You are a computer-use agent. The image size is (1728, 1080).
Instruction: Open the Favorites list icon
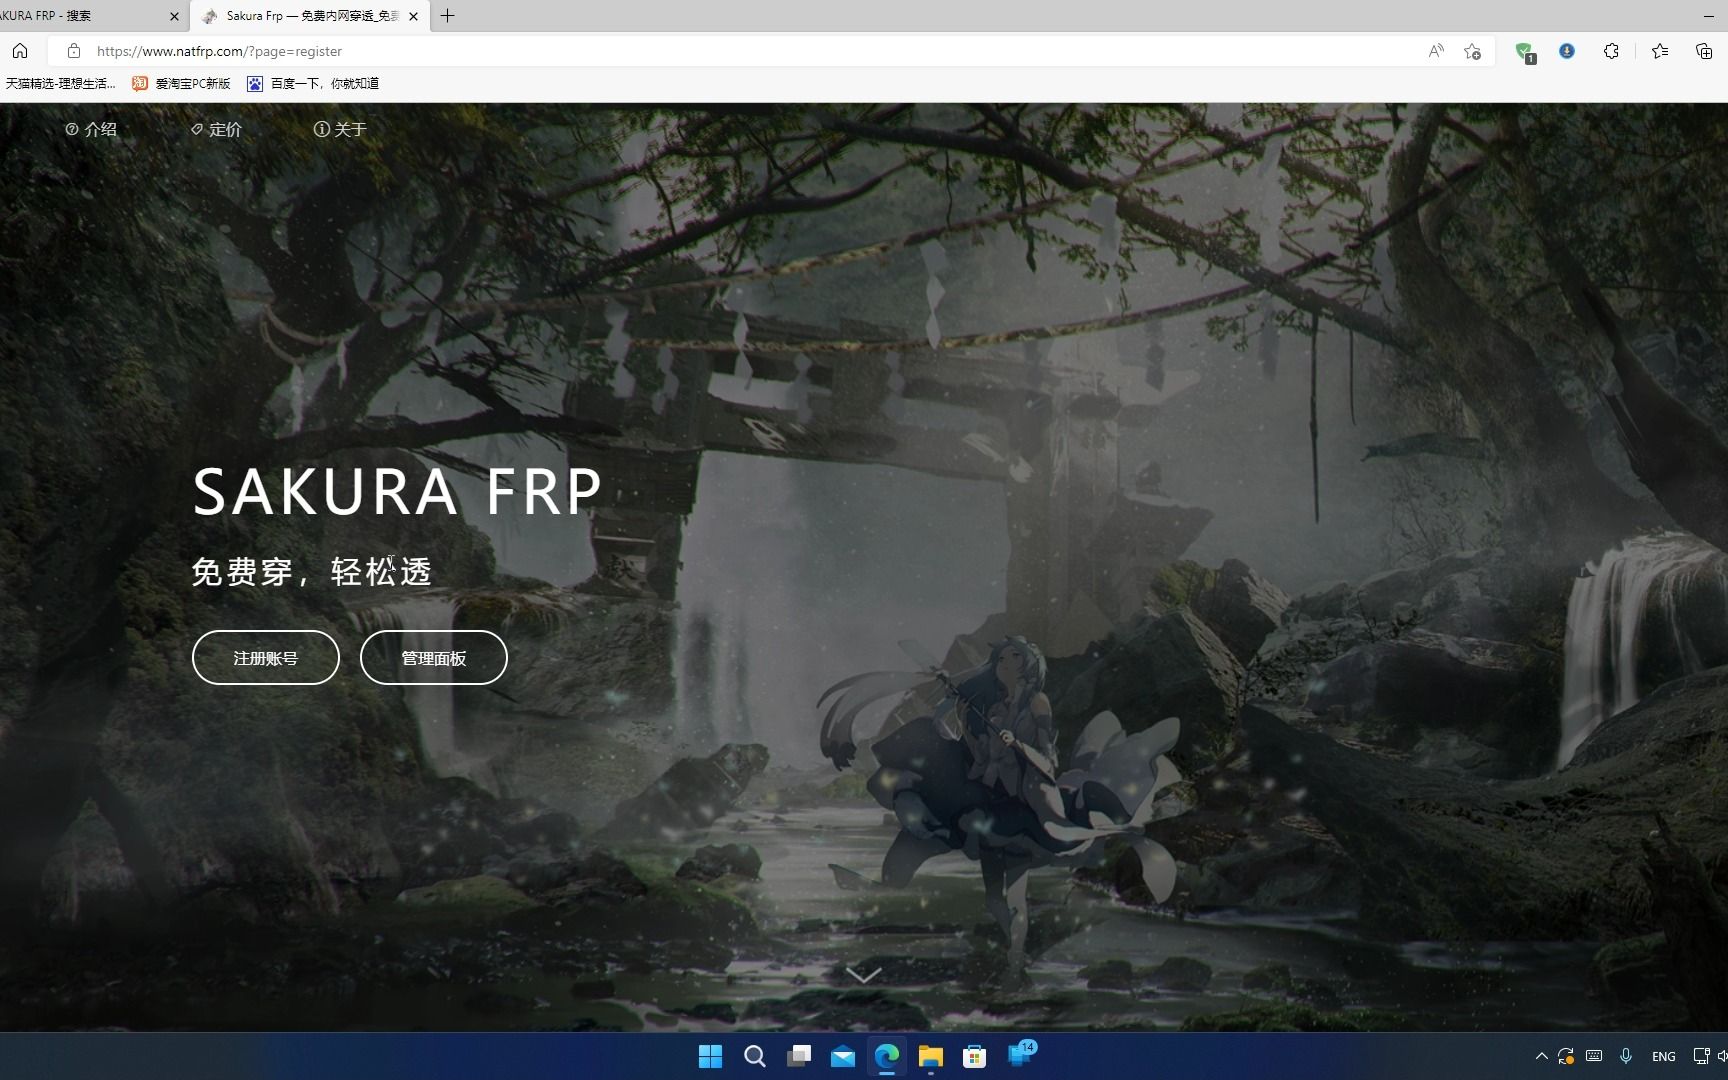point(1660,51)
